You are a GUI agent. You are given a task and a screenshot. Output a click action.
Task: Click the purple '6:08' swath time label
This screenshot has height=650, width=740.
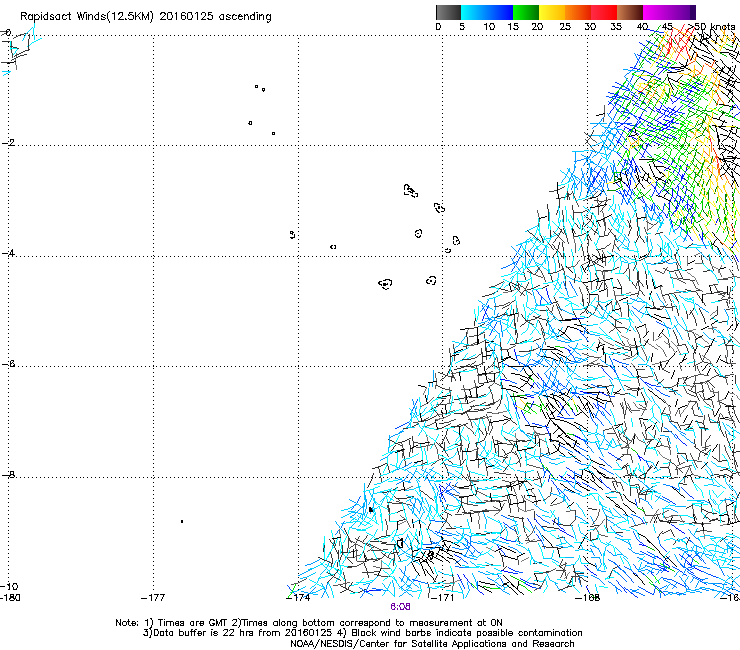coord(400,607)
